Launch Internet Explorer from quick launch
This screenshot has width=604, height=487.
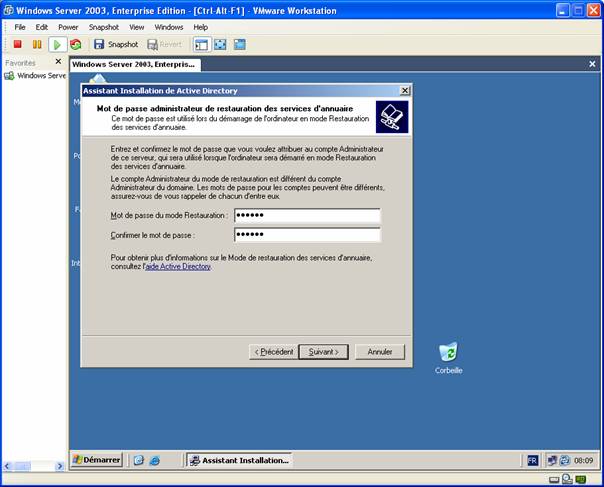point(155,460)
